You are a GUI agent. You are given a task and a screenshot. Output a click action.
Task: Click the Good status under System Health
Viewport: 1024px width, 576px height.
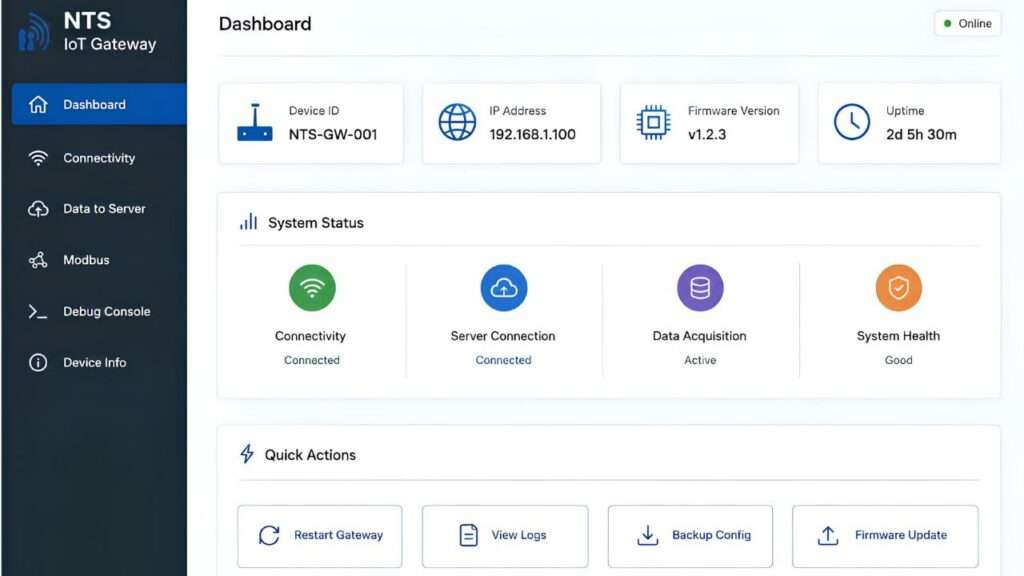tap(899, 360)
